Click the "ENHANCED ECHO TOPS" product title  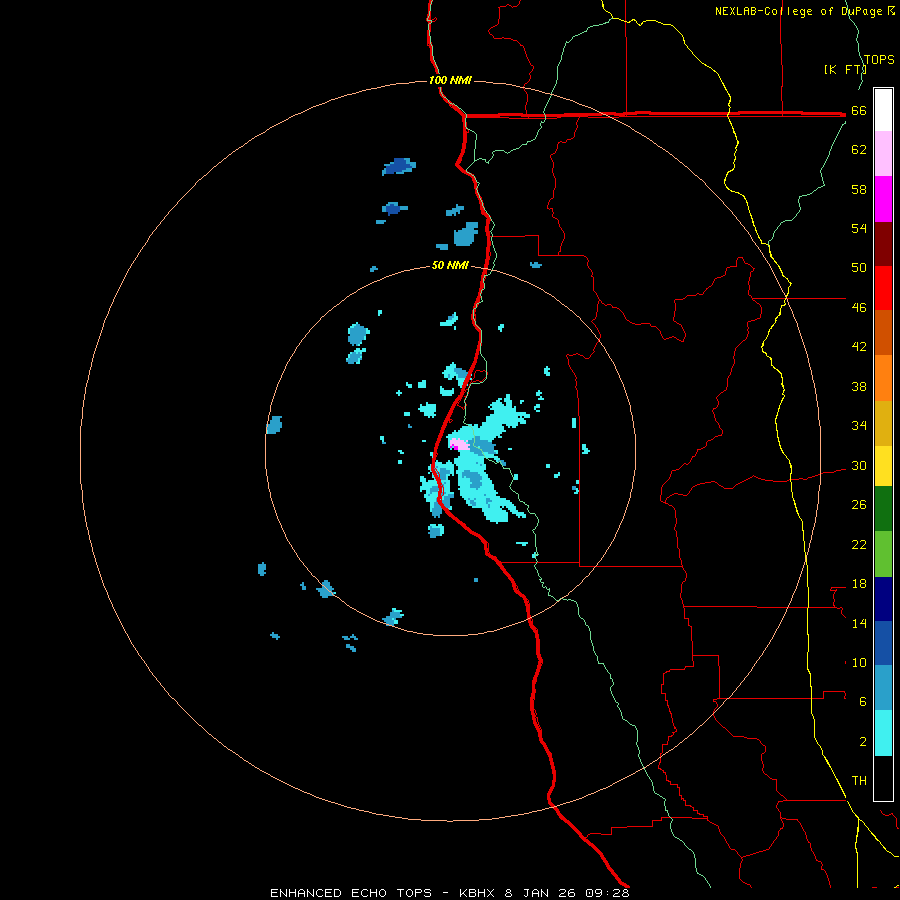pyautogui.click(x=351, y=893)
